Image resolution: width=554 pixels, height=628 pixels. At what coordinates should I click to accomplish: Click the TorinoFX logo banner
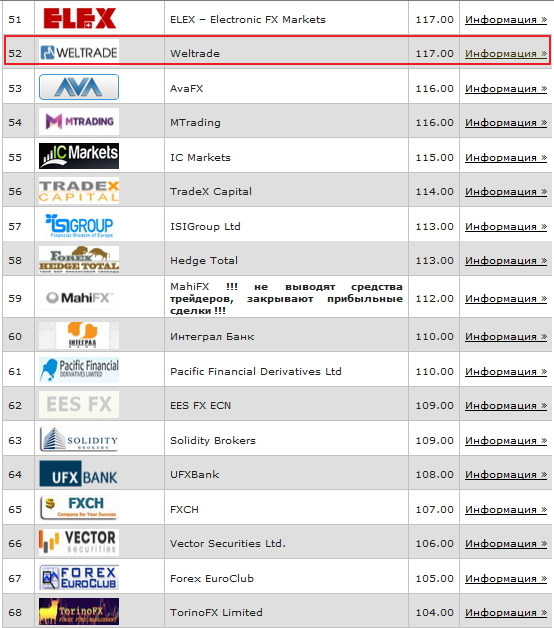coord(79,611)
